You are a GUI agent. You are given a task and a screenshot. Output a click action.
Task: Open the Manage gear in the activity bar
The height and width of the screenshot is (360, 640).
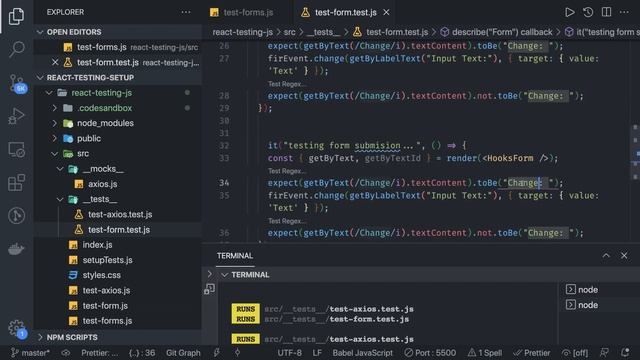point(16,328)
